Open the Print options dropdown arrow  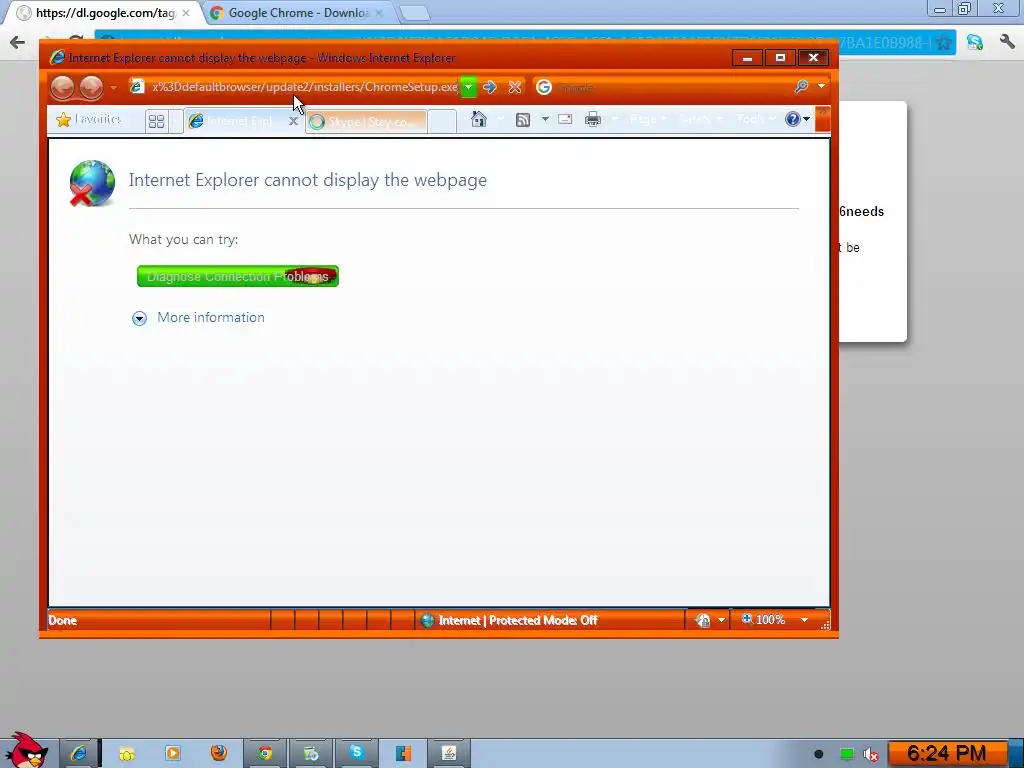tap(615, 120)
